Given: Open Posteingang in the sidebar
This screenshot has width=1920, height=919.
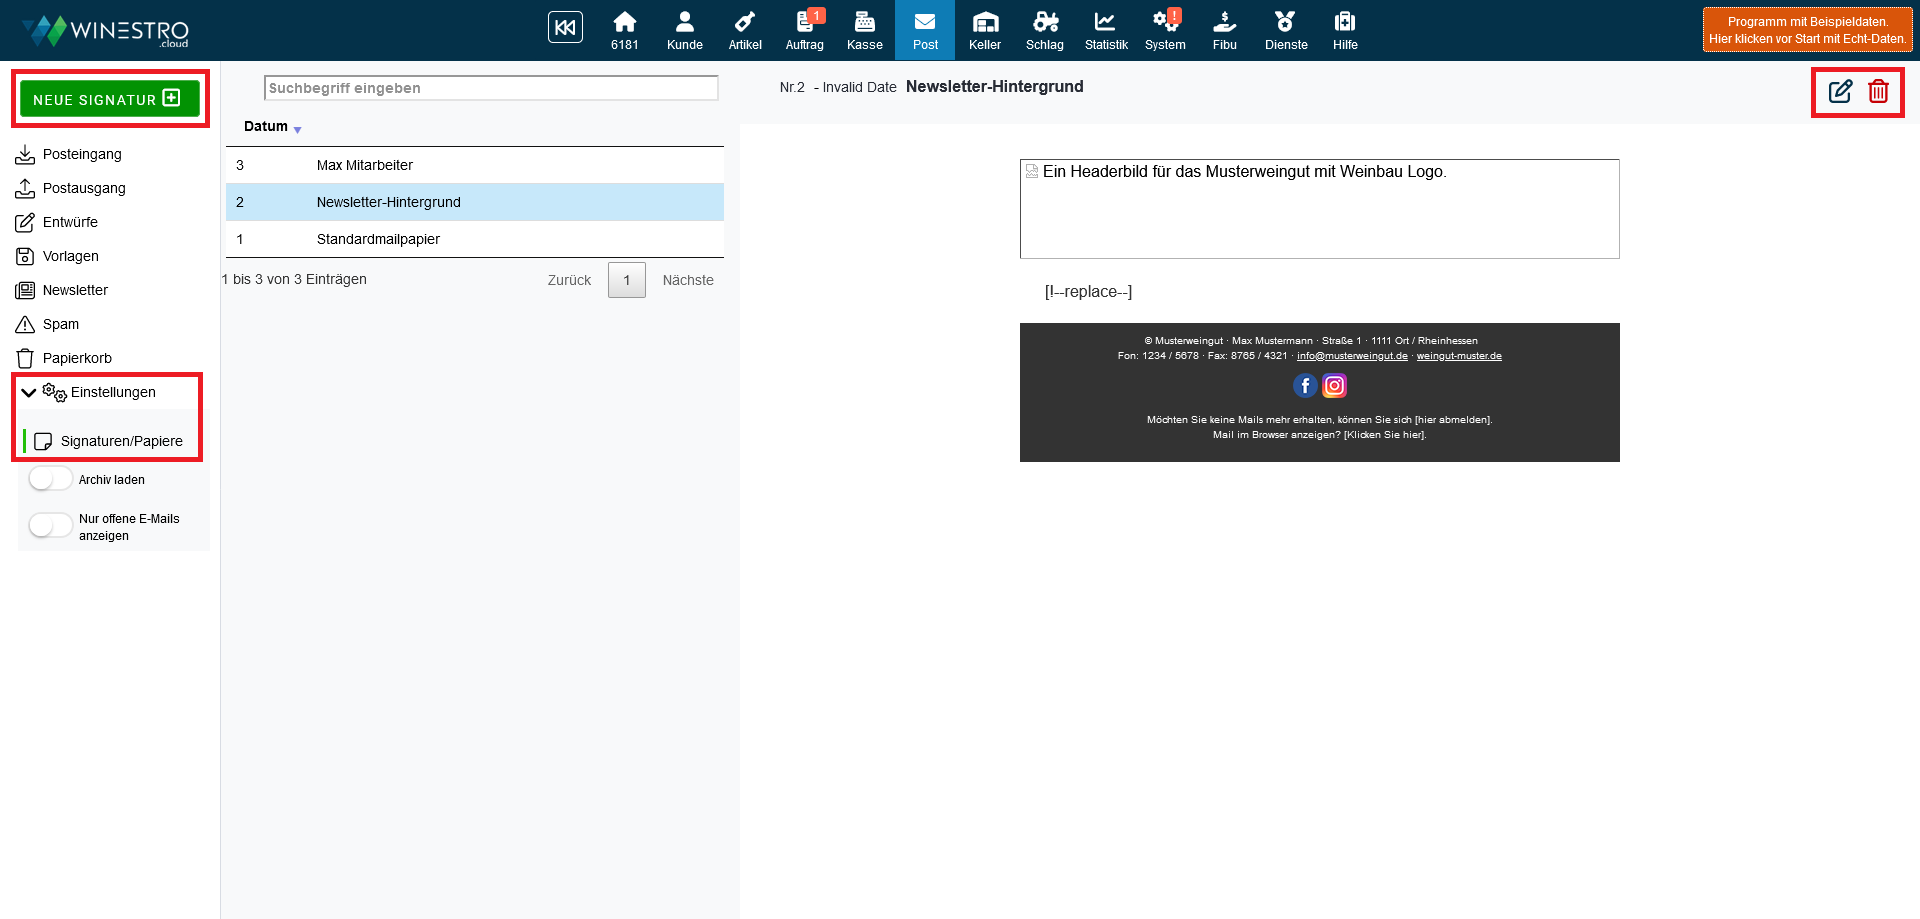Looking at the screenshot, I should point(81,154).
